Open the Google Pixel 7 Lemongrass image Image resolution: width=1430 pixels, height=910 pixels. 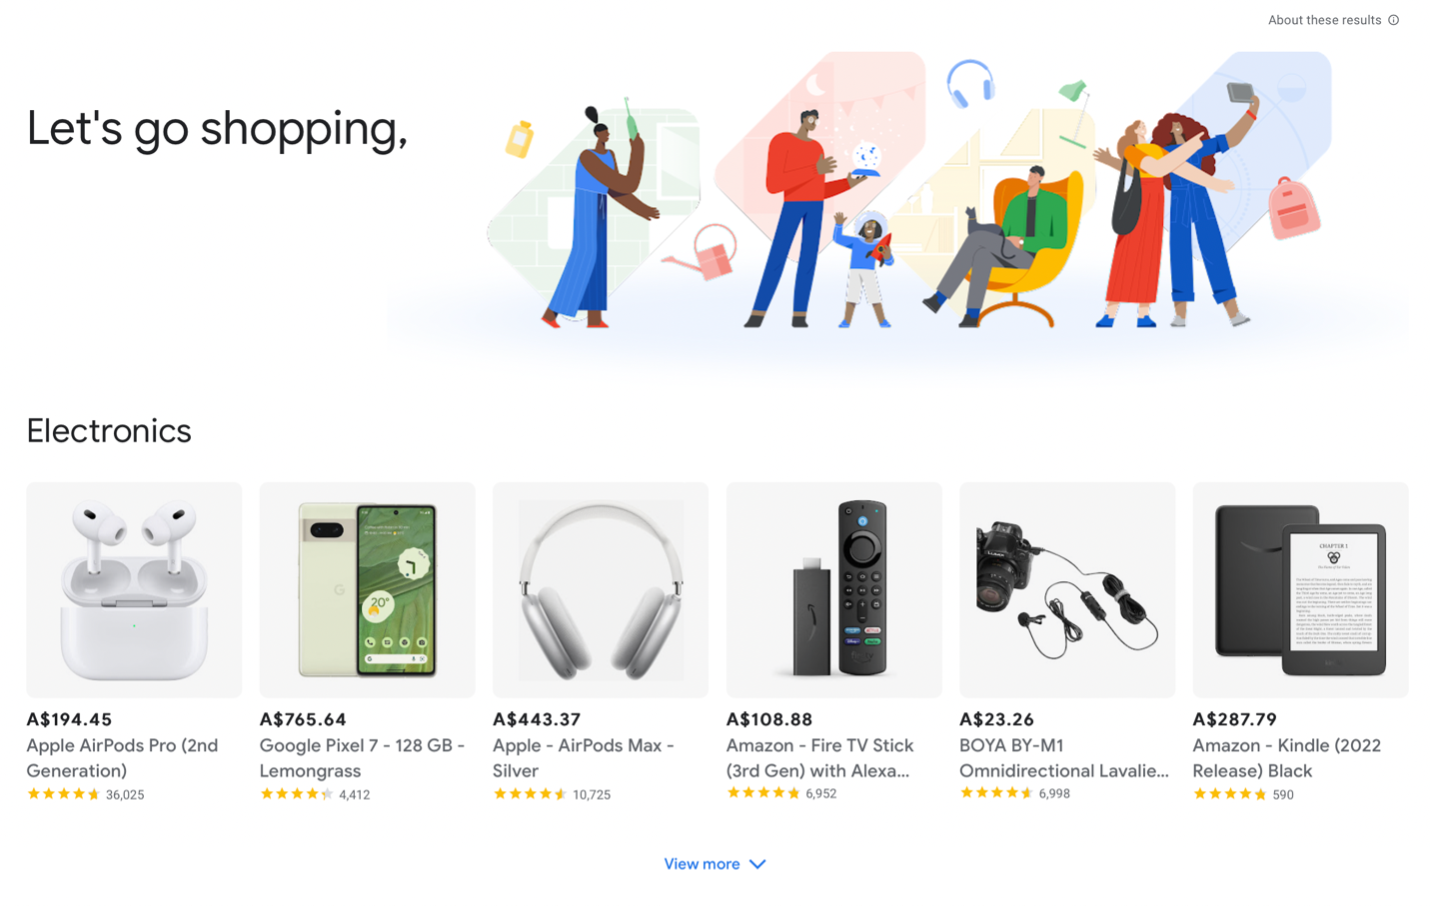[367, 590]
